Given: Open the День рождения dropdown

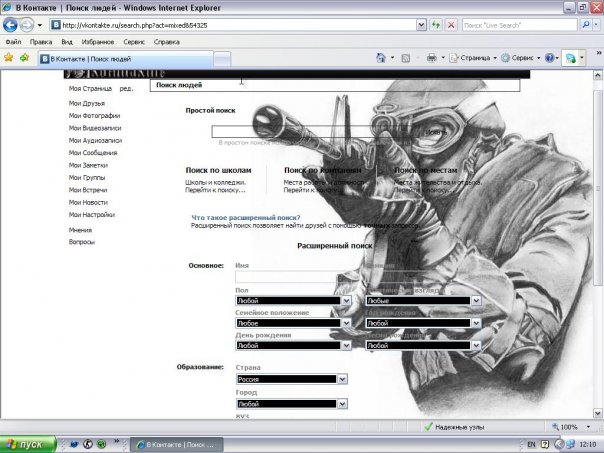Looking at the screenshot, I should click(293, 346).
